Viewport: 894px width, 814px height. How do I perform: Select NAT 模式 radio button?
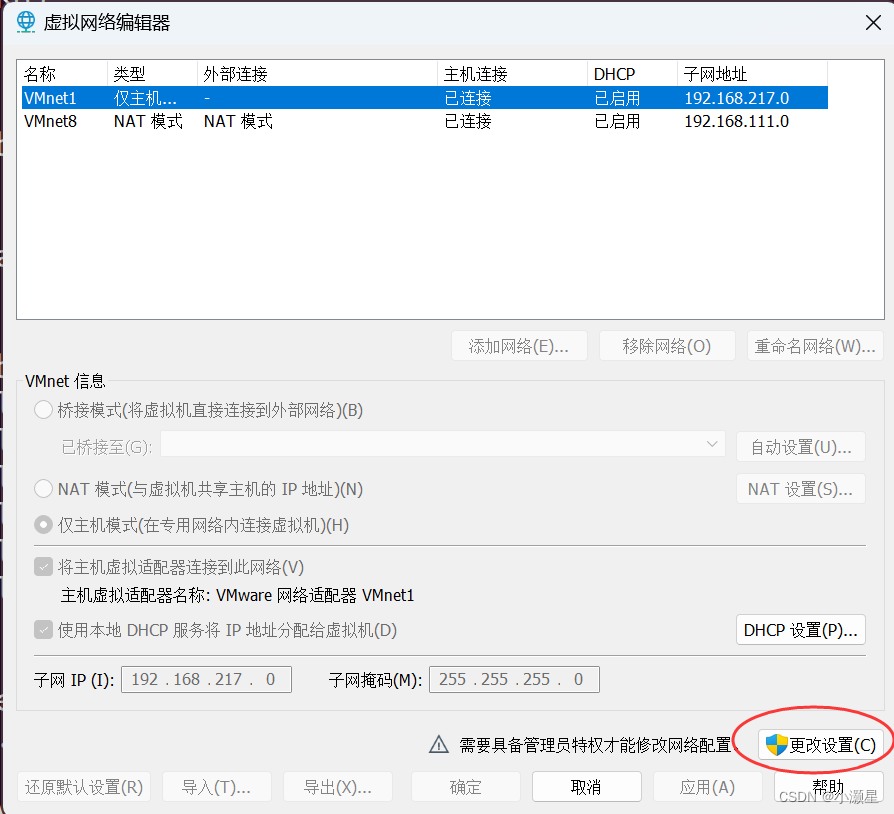(x=43, y=489)
